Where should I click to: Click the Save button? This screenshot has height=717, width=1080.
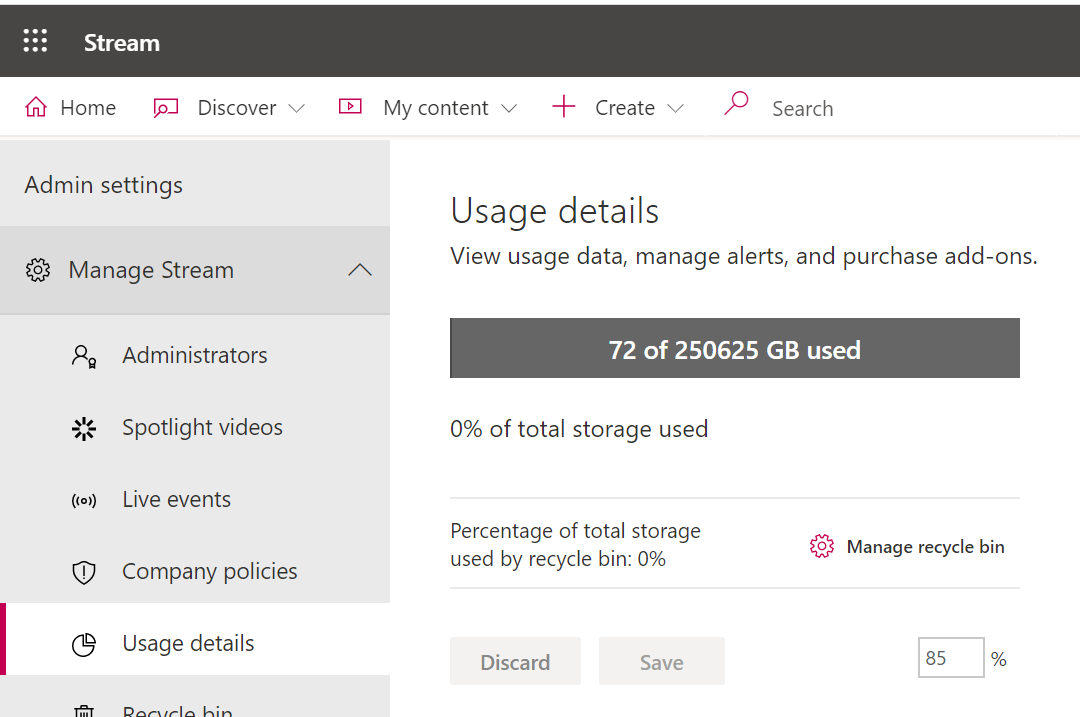coord(661,661)
